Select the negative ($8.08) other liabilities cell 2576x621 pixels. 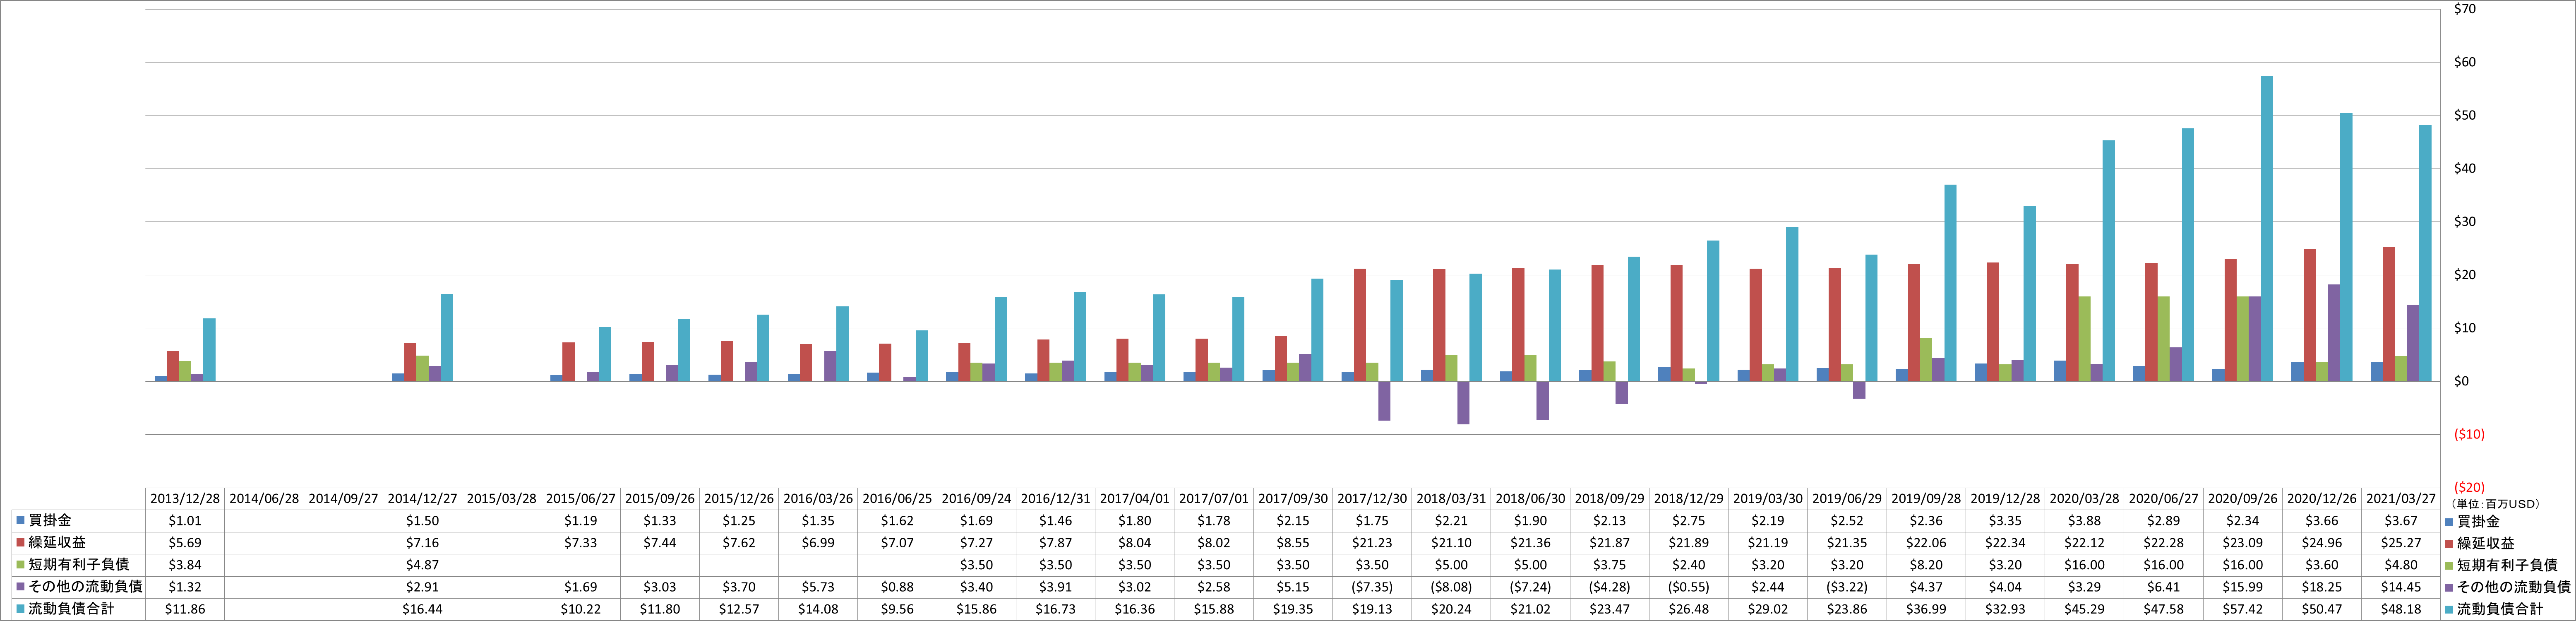pos(1451,587)
